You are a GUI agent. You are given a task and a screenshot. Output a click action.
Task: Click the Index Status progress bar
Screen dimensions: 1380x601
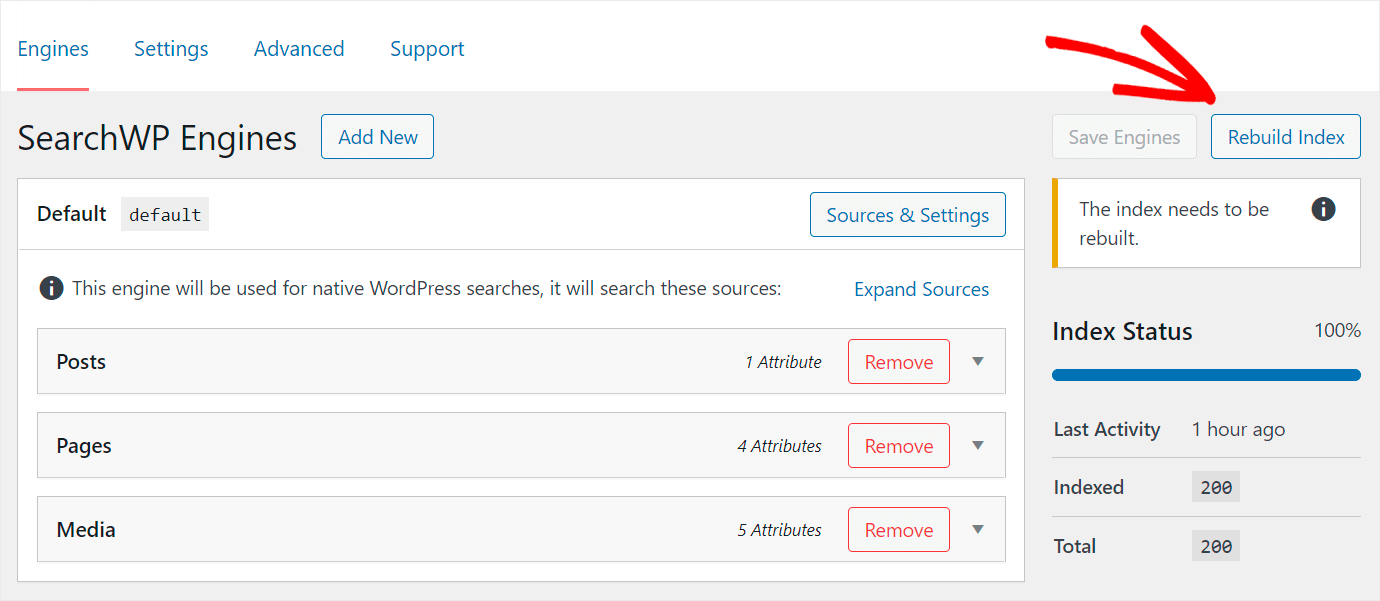coord(1206,375)
